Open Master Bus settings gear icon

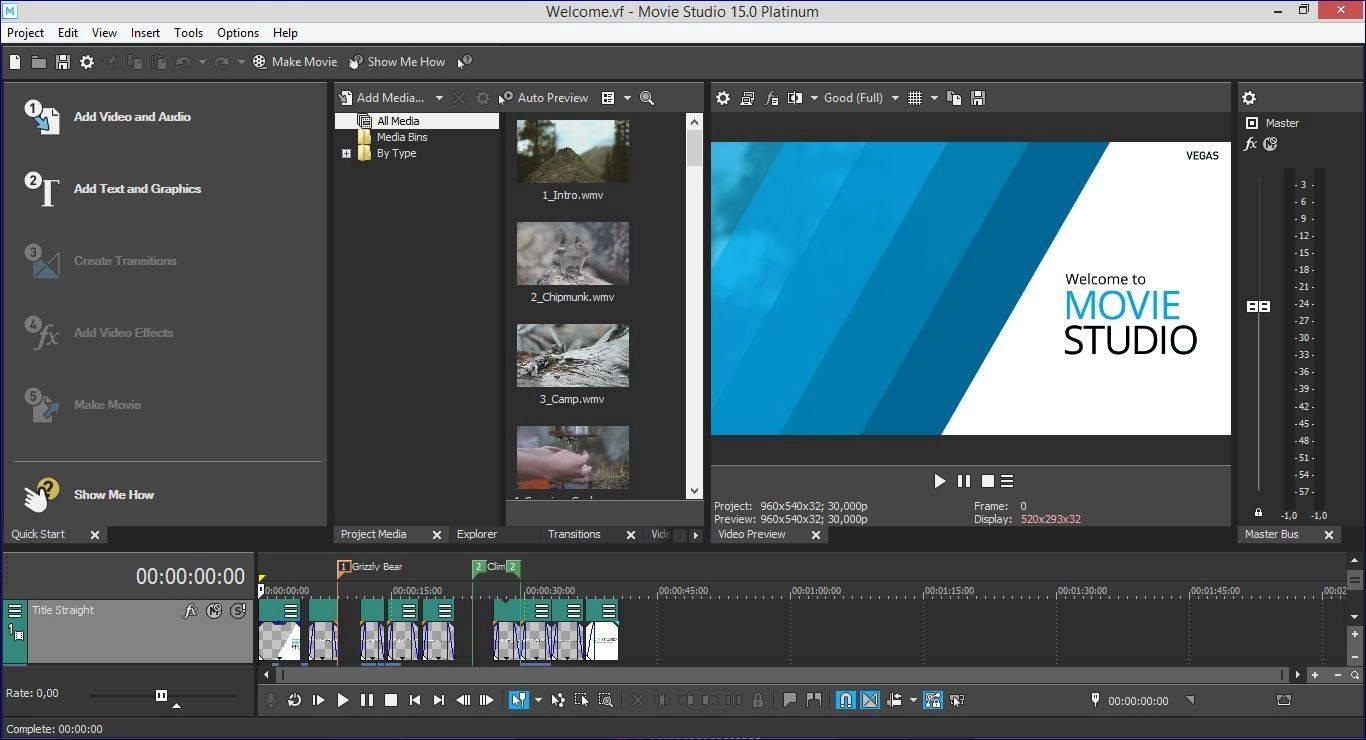(x=1249, y=98)
